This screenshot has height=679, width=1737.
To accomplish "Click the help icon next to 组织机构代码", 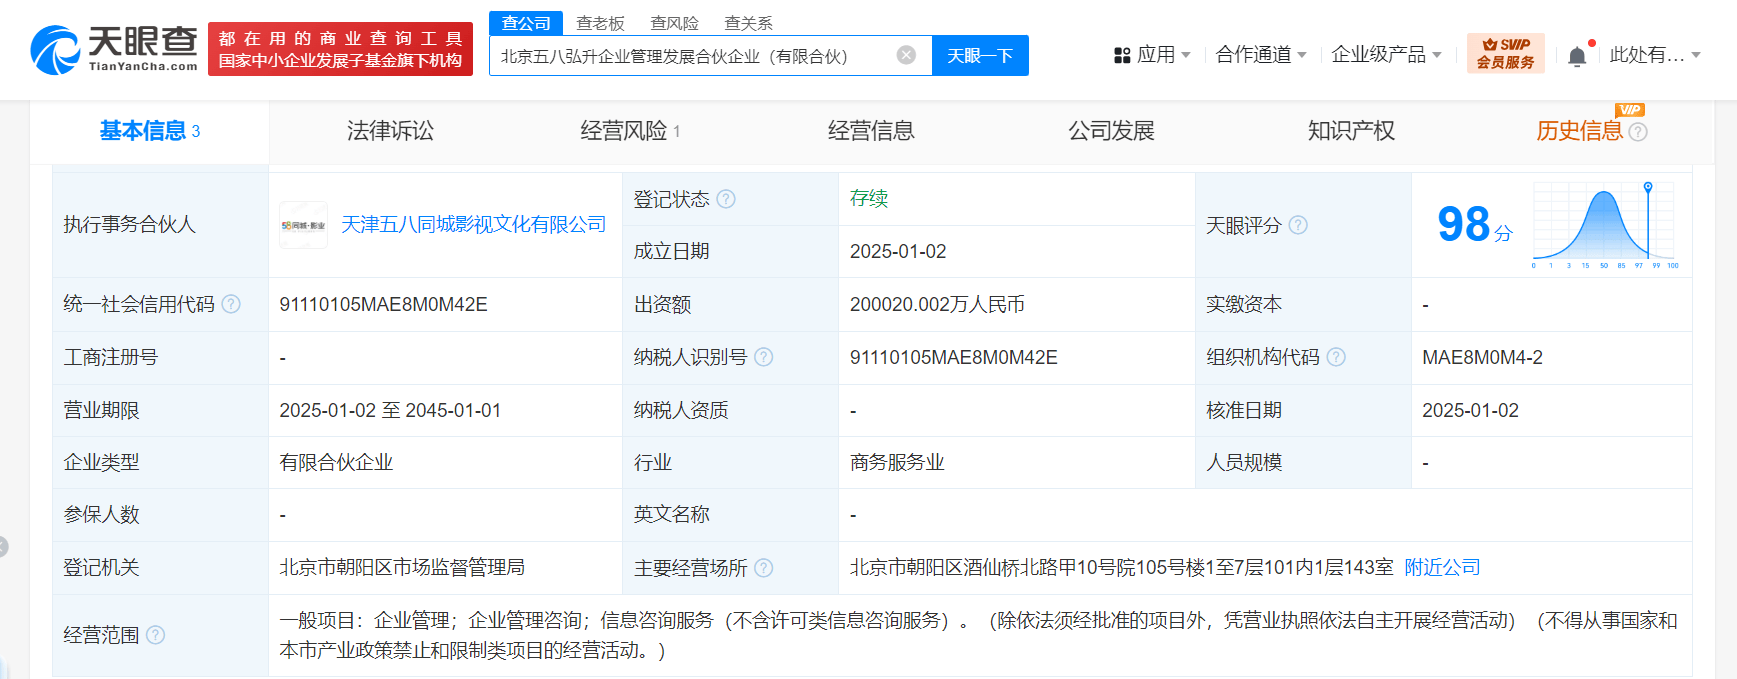I will click(1336, 357).
